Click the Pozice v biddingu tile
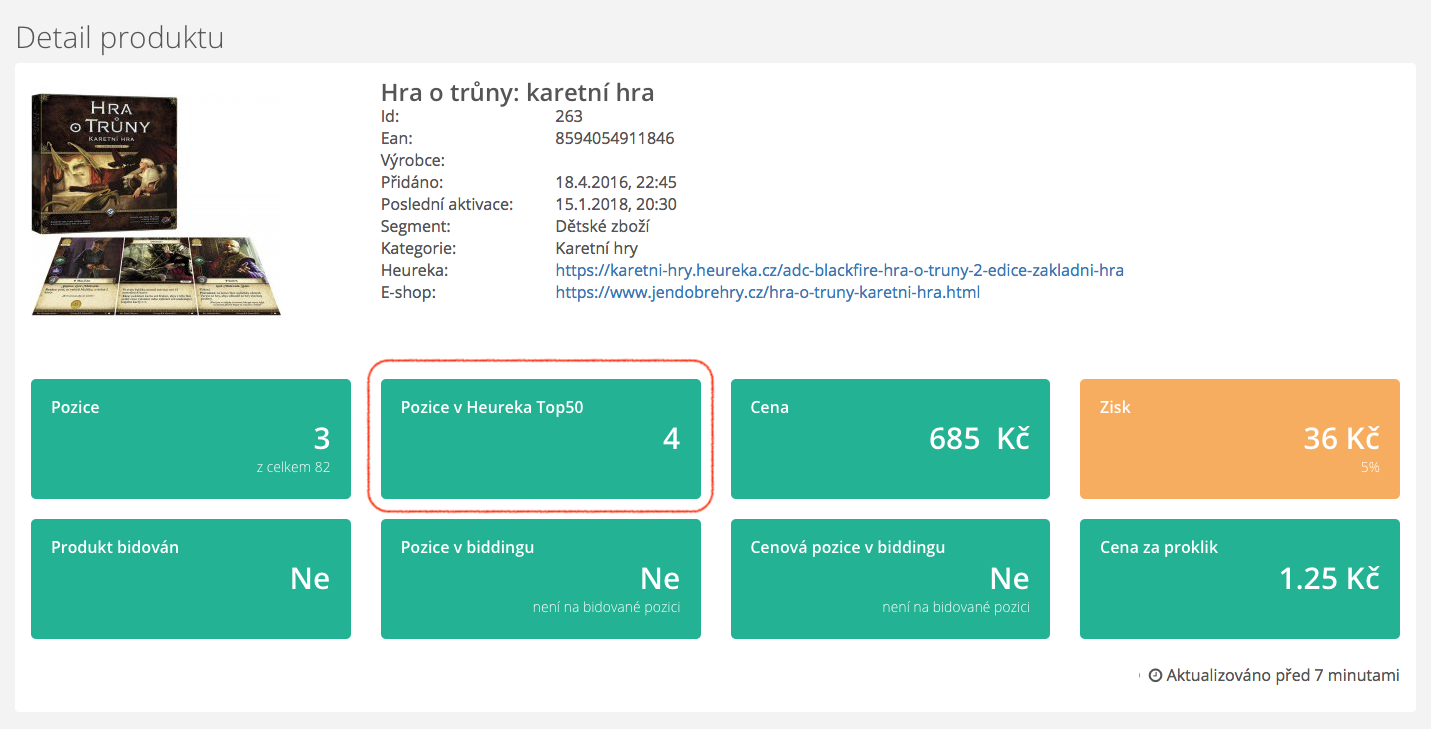 coord(540,578)
